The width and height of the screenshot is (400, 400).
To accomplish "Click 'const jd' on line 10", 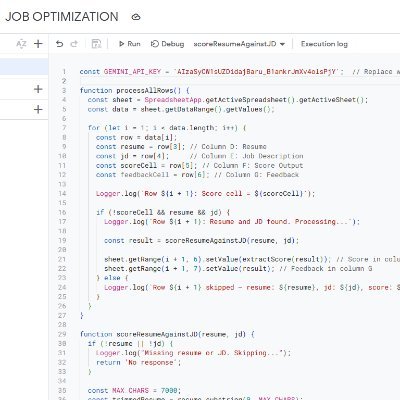I will click(x=112, y=156).
